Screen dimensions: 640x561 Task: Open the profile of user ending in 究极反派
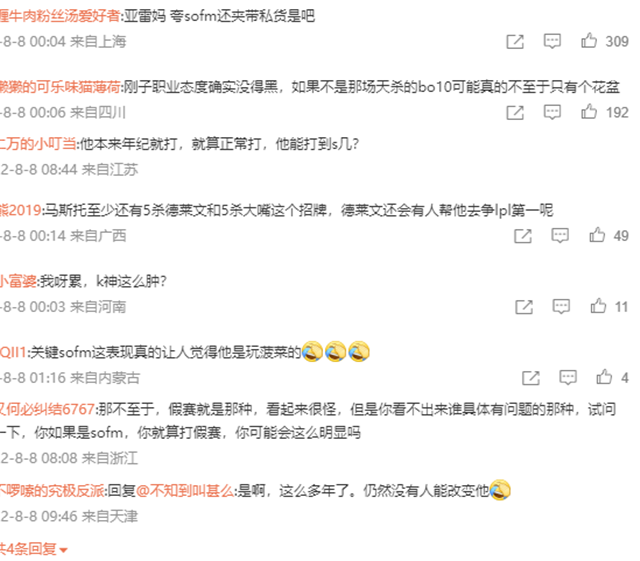click(x=52, y=490)
